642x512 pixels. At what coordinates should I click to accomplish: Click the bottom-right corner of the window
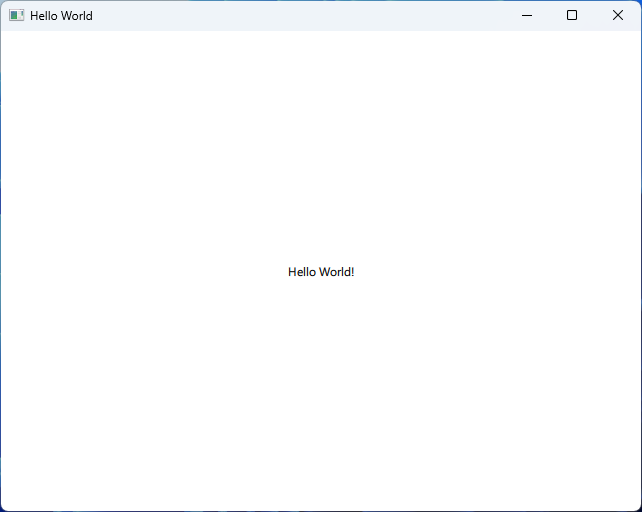[x=638, y=508]
